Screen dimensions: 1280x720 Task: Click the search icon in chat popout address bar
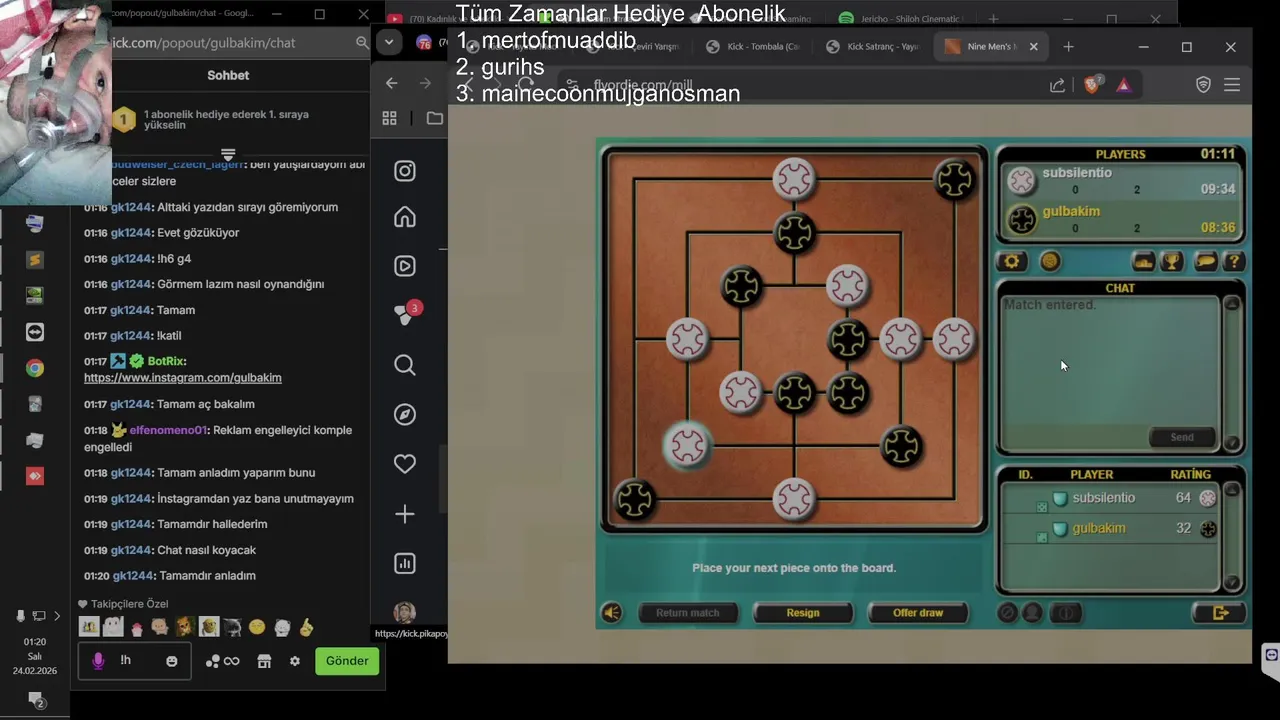[362, 43]
